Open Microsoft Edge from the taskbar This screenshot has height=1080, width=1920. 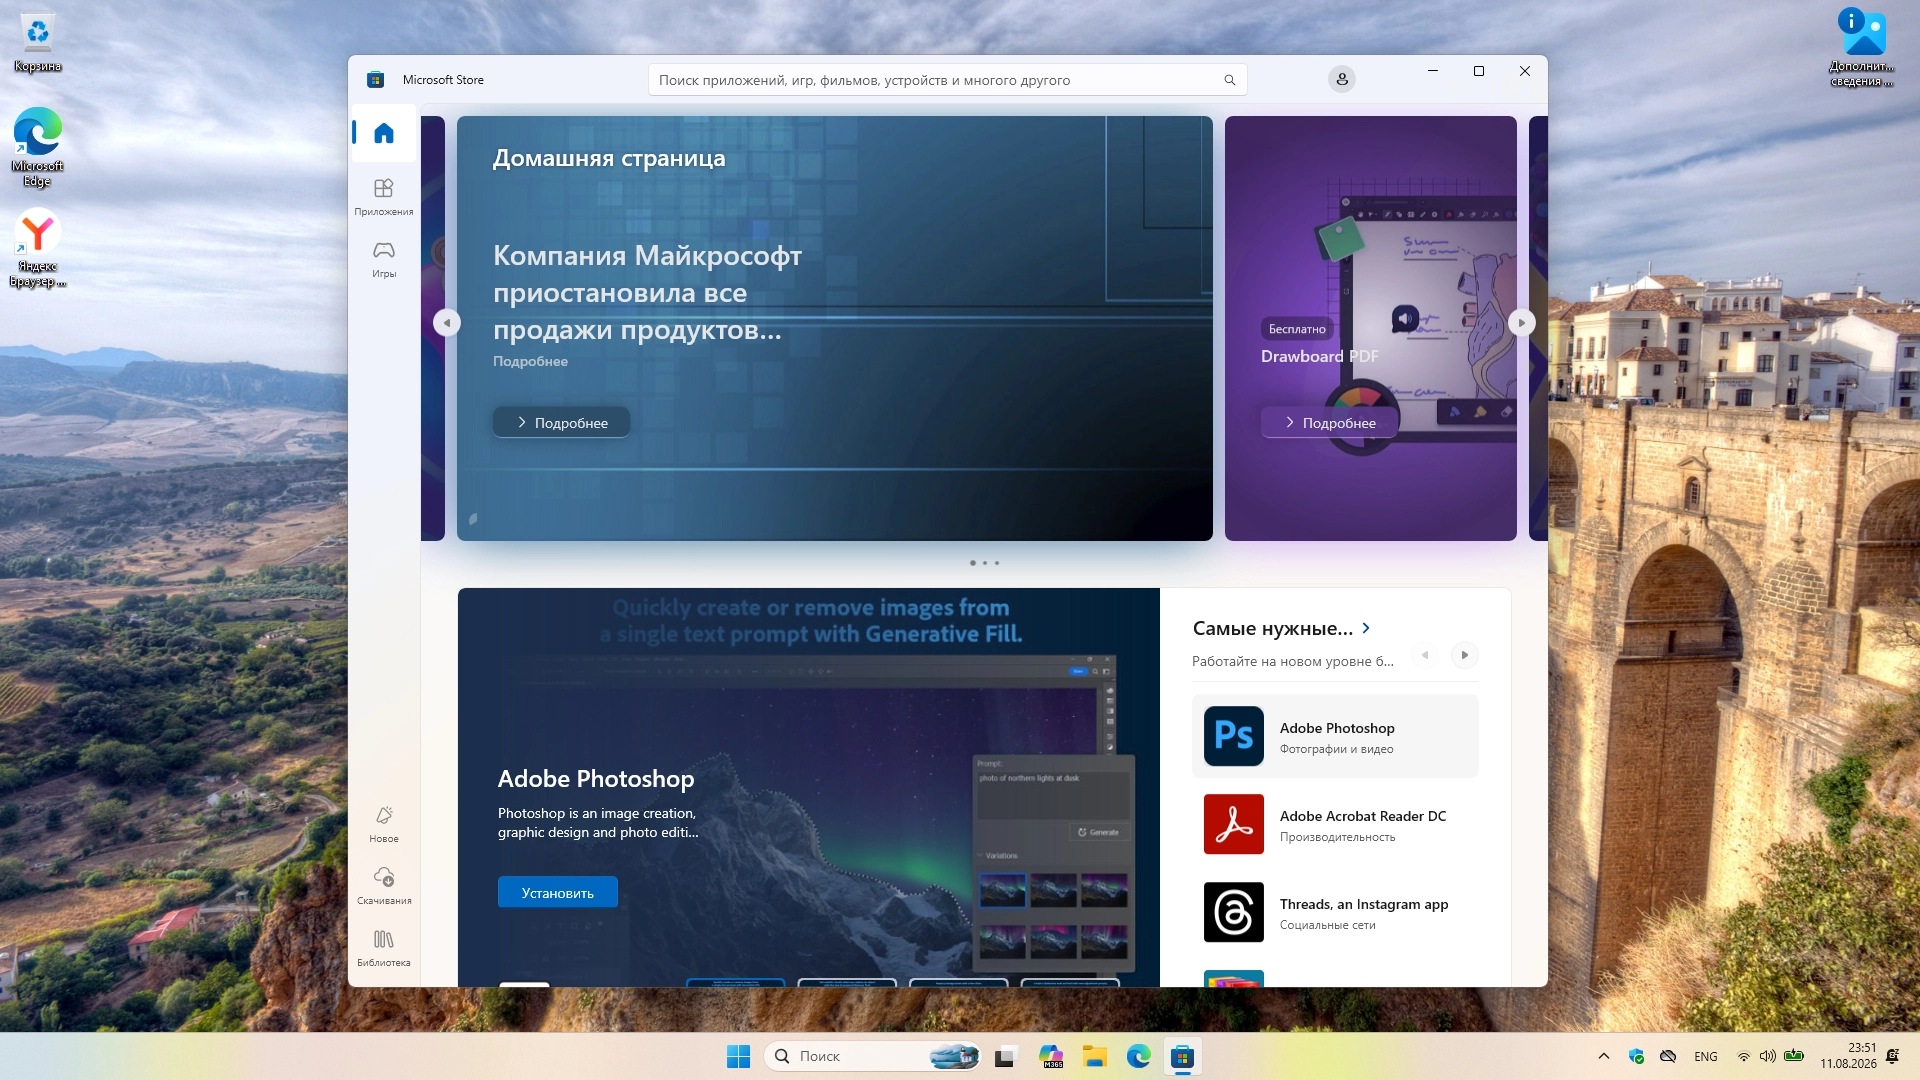click(x=1139, y=1056)
